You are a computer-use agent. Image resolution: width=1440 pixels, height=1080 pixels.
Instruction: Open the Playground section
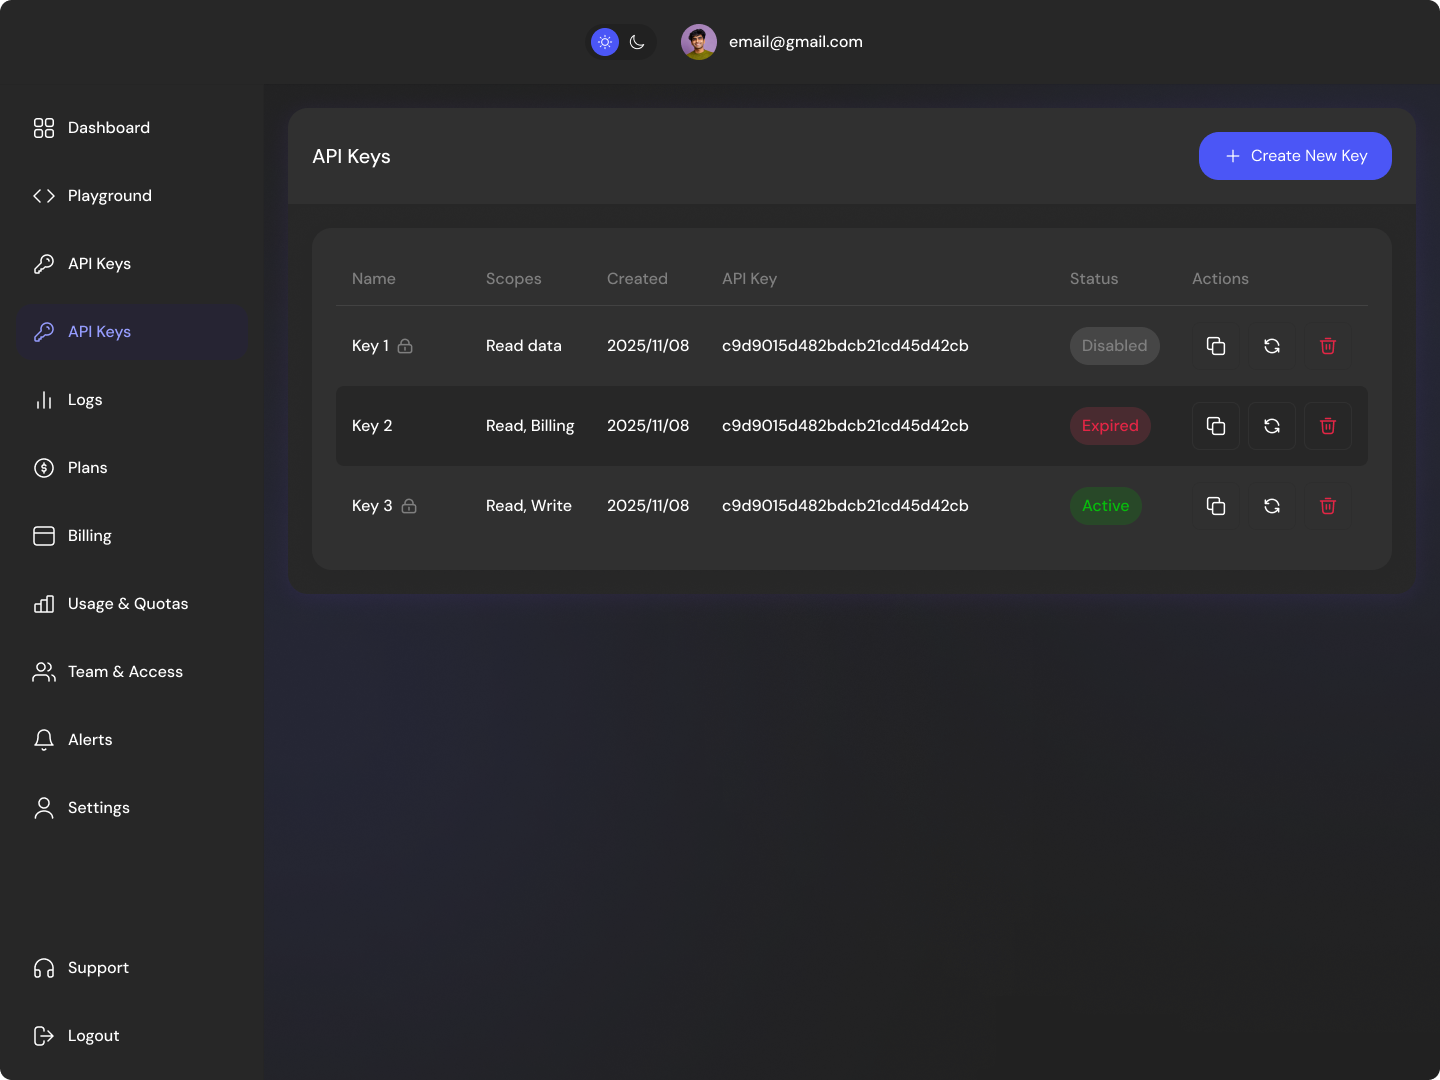point(110,195)
